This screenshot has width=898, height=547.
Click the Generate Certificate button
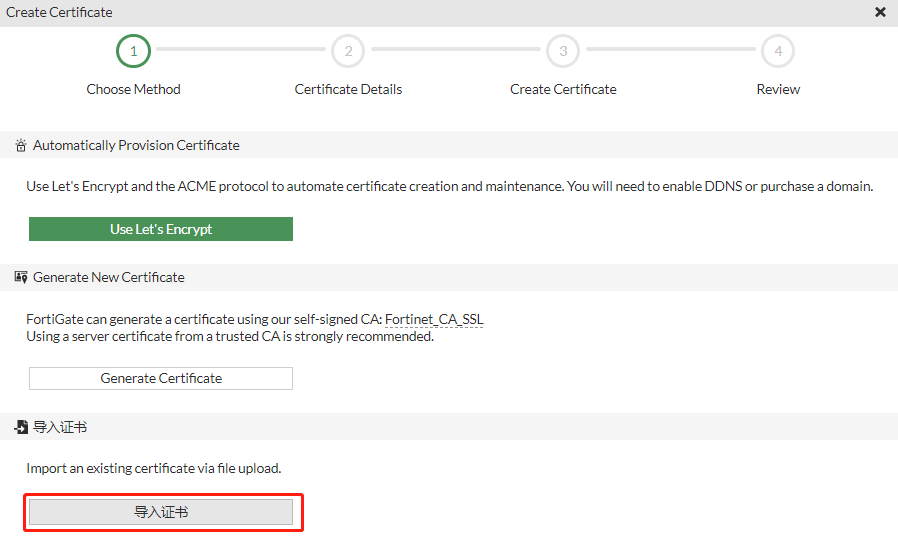point(161,378)
